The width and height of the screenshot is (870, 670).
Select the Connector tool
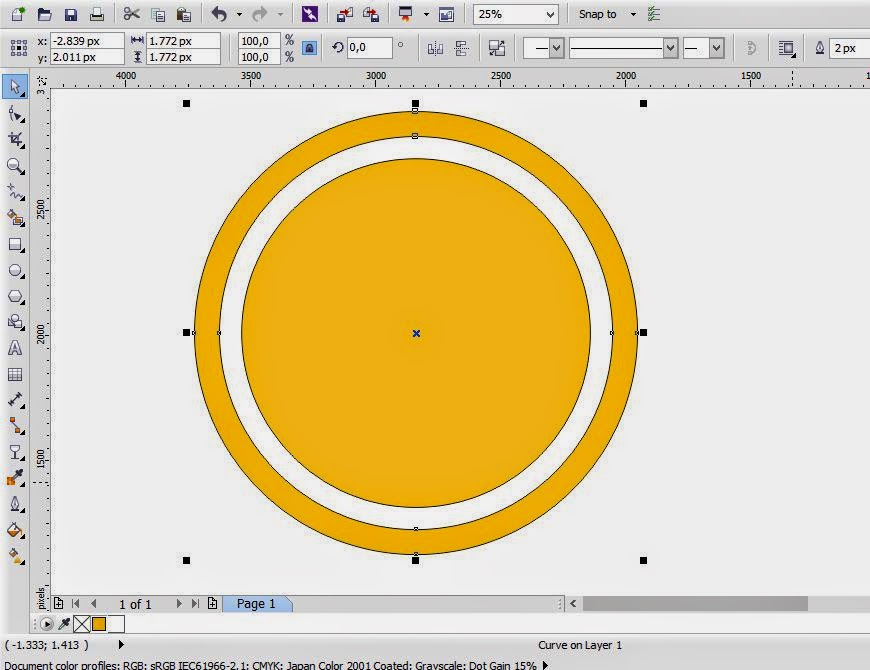tap(16, 426)
